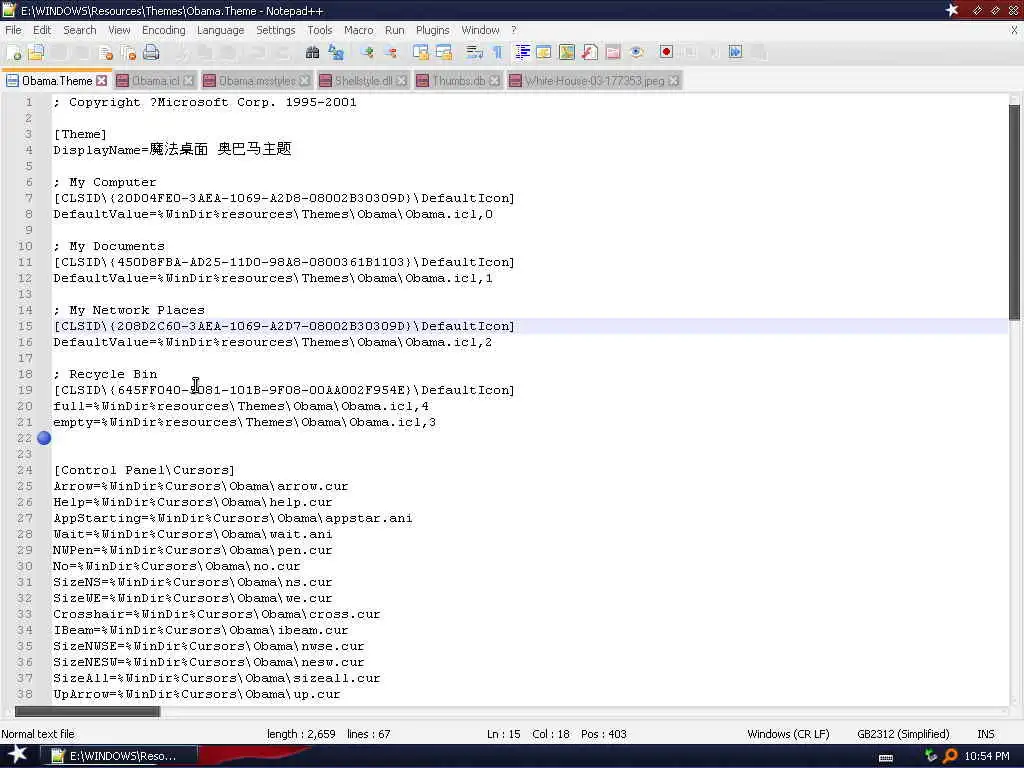This screenshot has height=768, width=1024.
Task: Open the View menu
Action: point(119,30)
